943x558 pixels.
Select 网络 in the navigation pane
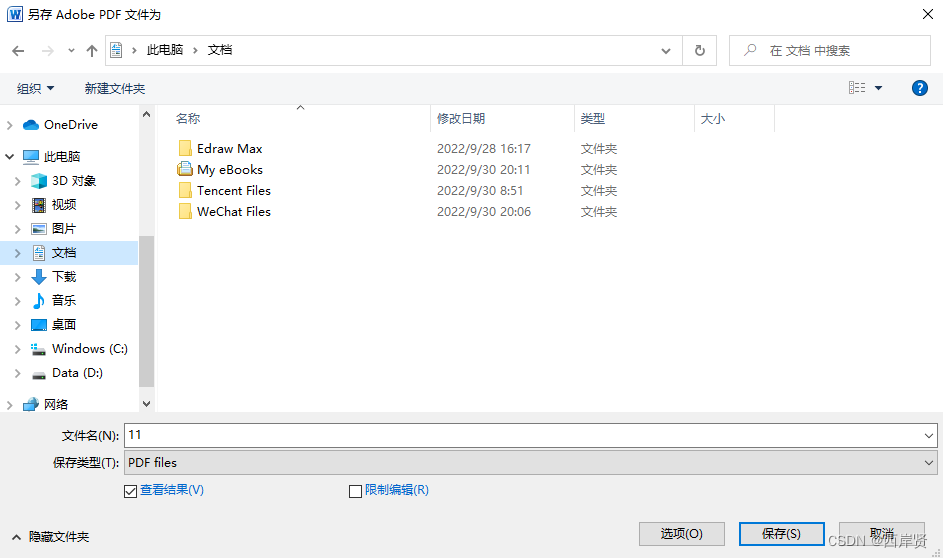[56, 404]
